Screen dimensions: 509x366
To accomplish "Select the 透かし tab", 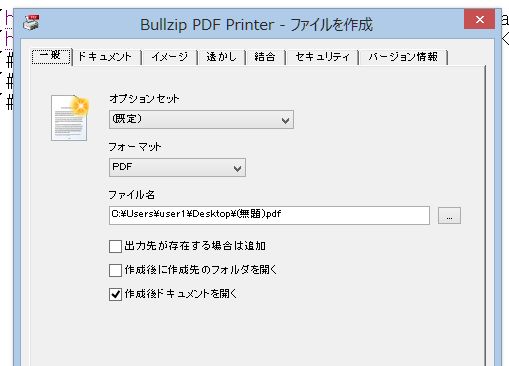I will (222, 57).
